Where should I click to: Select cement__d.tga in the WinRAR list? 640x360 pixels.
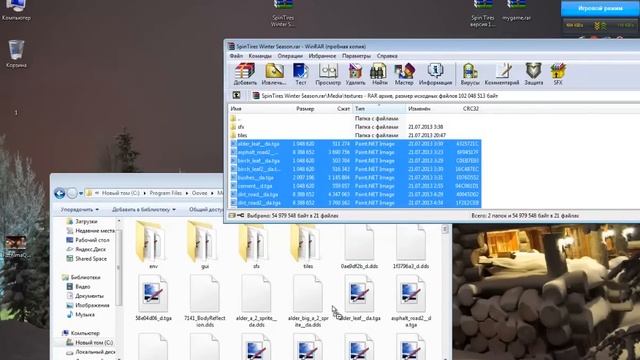(x=355, y=186)
